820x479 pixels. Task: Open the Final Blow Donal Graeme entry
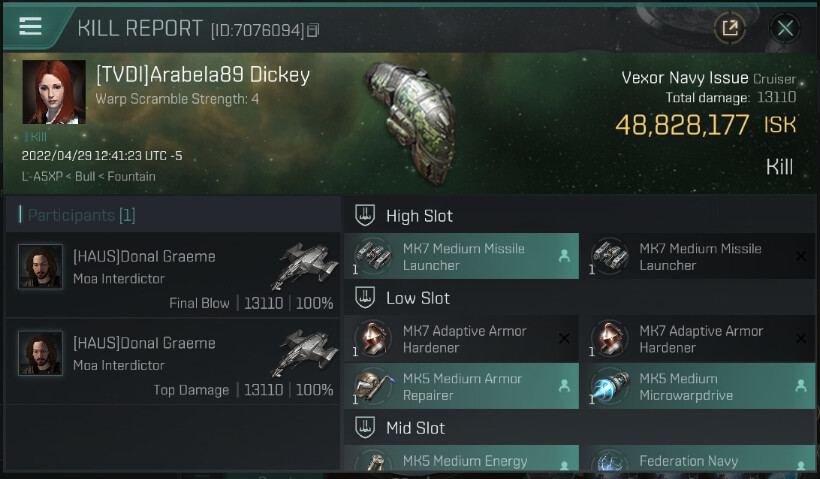(170, 278)
